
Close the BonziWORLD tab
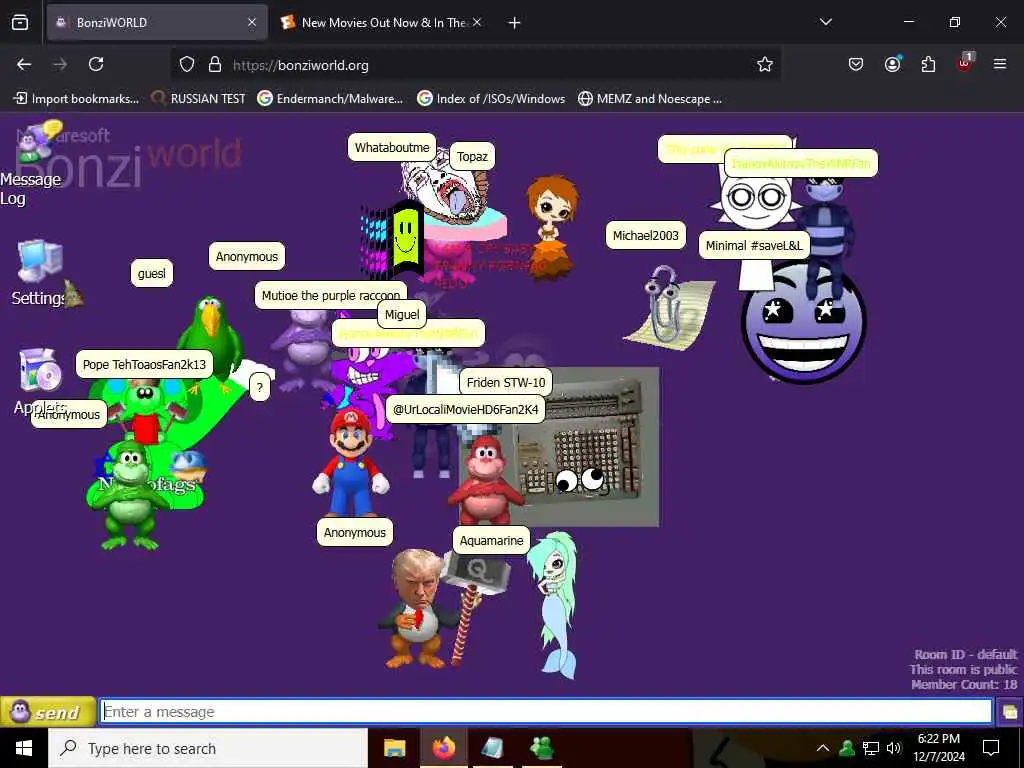click(252, 22)
